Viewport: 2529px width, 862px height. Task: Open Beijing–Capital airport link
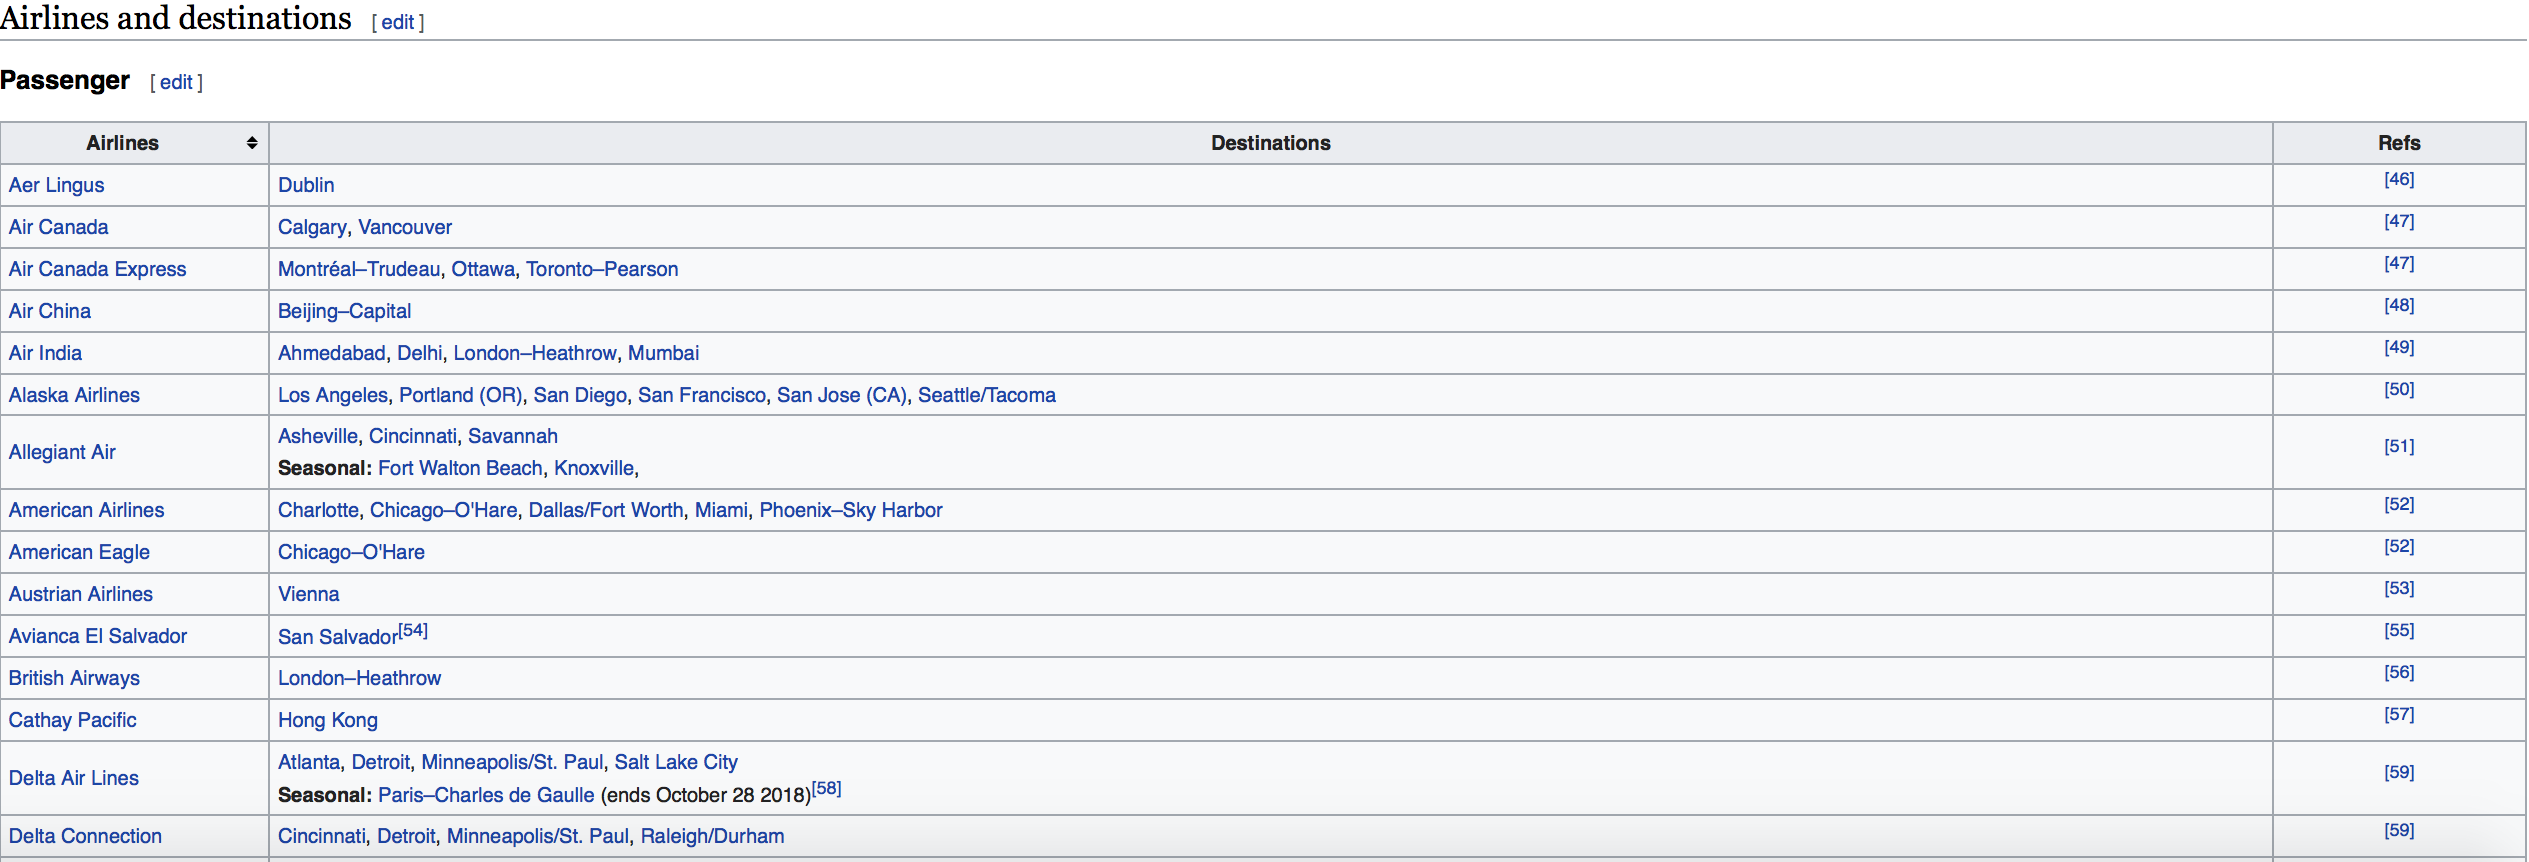344,311
